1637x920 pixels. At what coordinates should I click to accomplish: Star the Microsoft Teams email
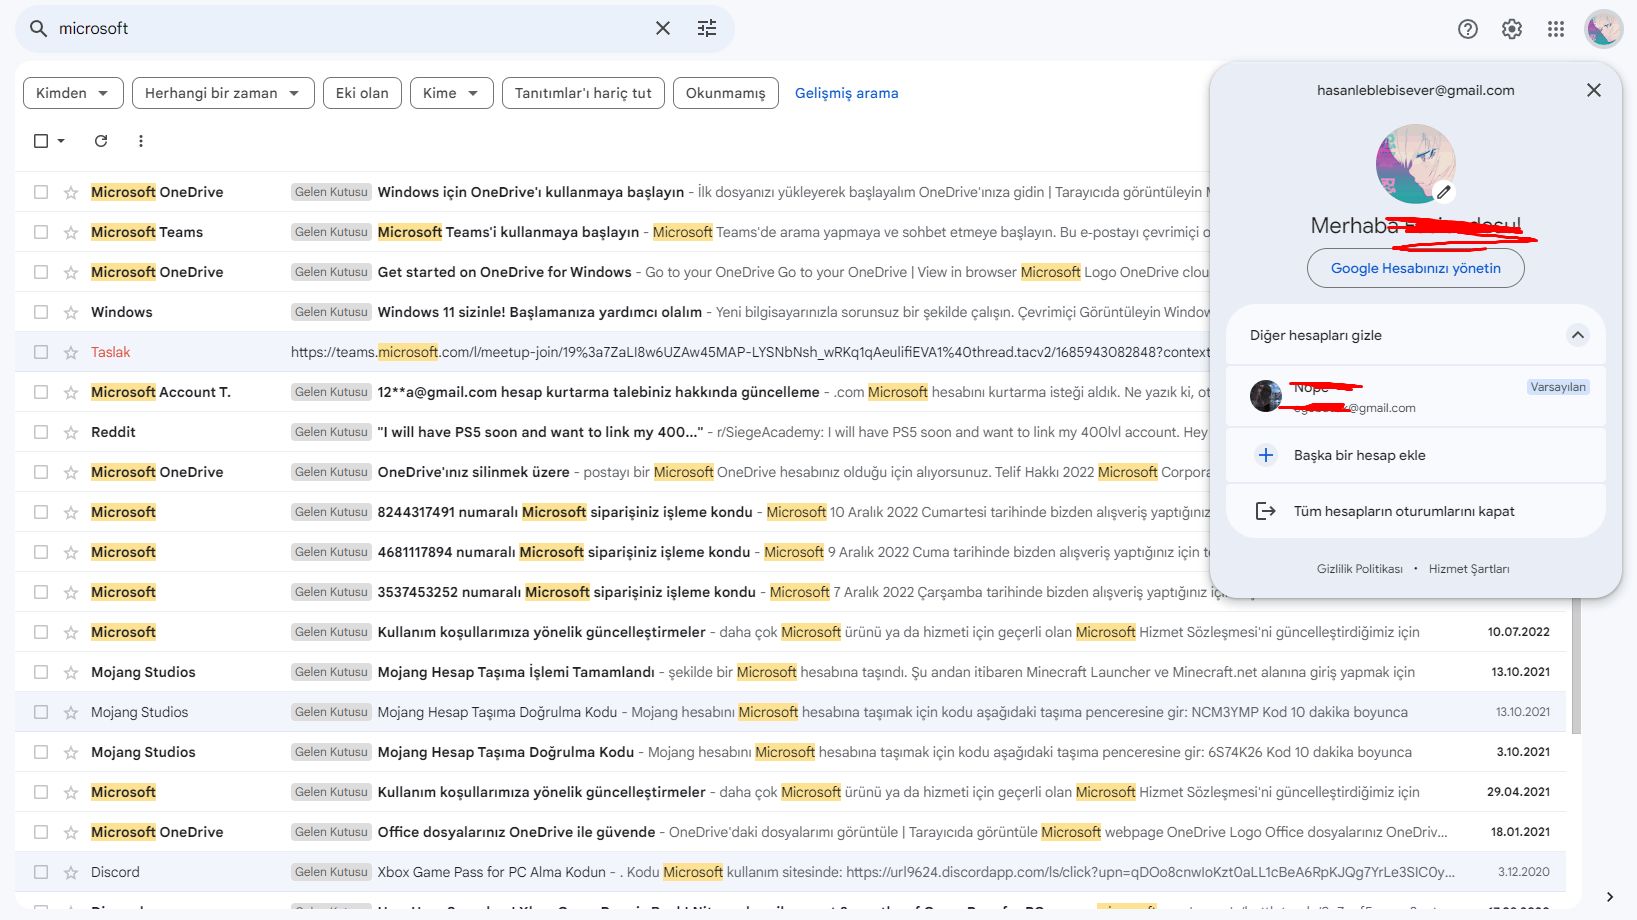[x=71, y=232]
